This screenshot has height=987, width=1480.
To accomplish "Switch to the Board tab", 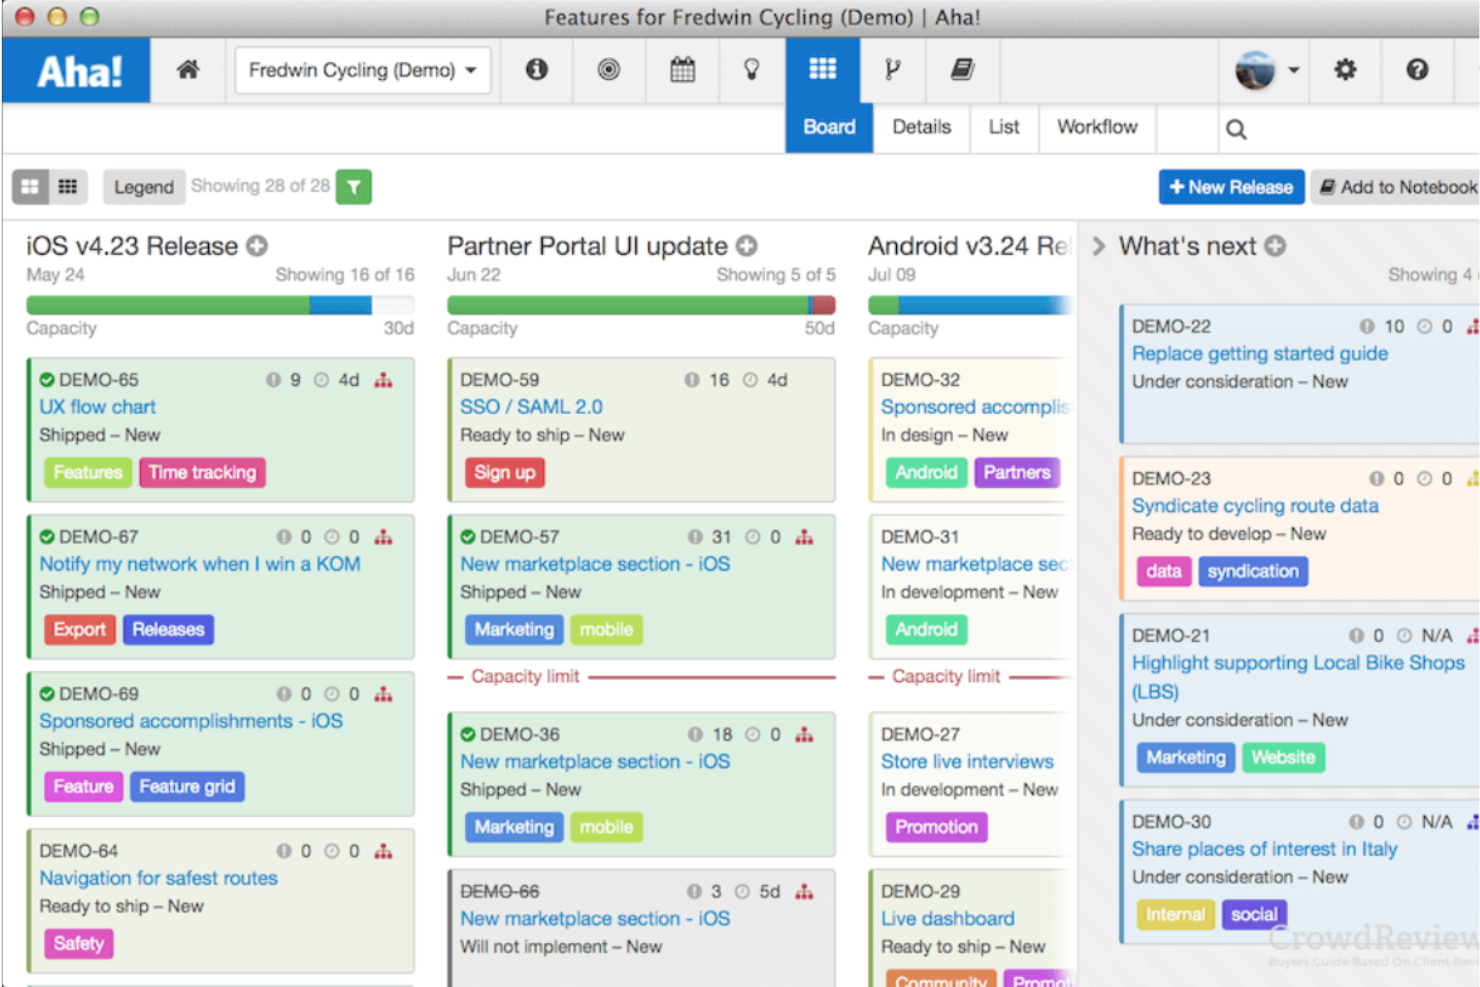I will (x=829, y=127).
